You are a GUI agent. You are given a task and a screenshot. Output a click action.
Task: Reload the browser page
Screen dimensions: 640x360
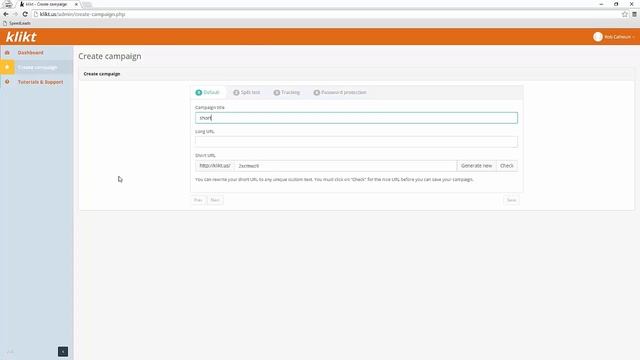point(25,14)
